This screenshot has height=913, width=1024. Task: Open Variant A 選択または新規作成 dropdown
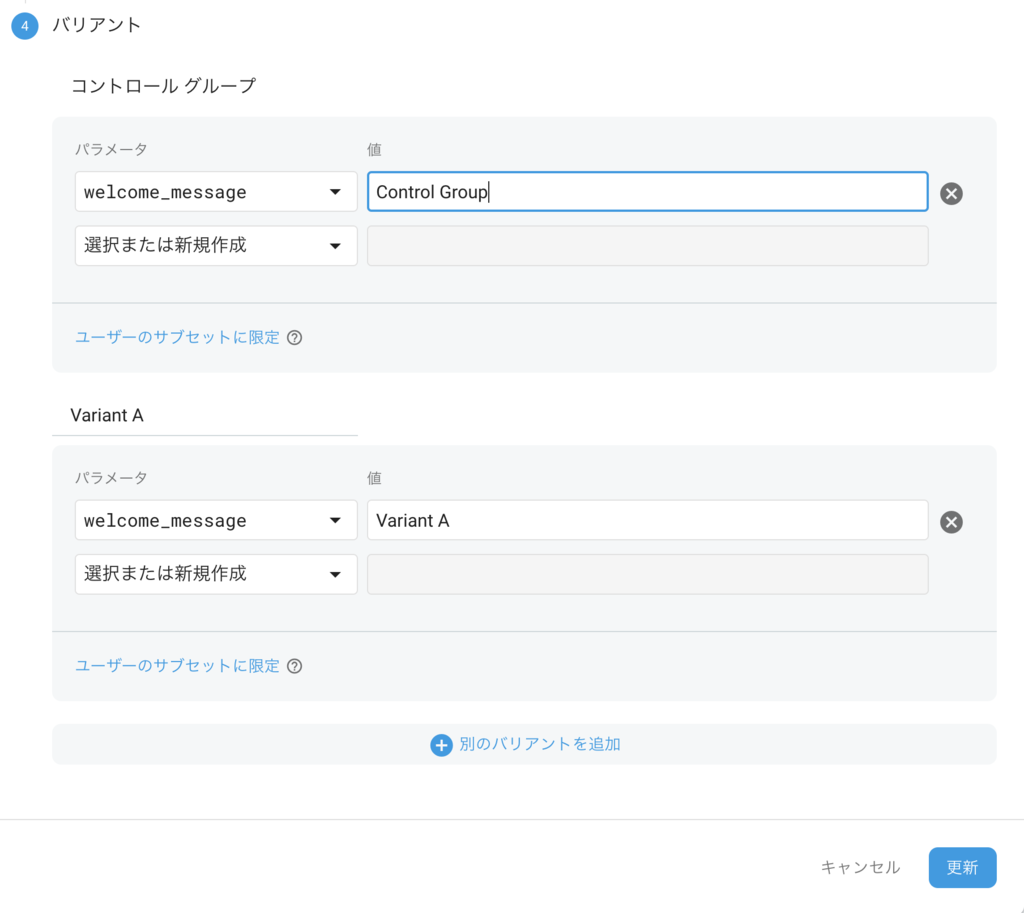click(216, 574)
